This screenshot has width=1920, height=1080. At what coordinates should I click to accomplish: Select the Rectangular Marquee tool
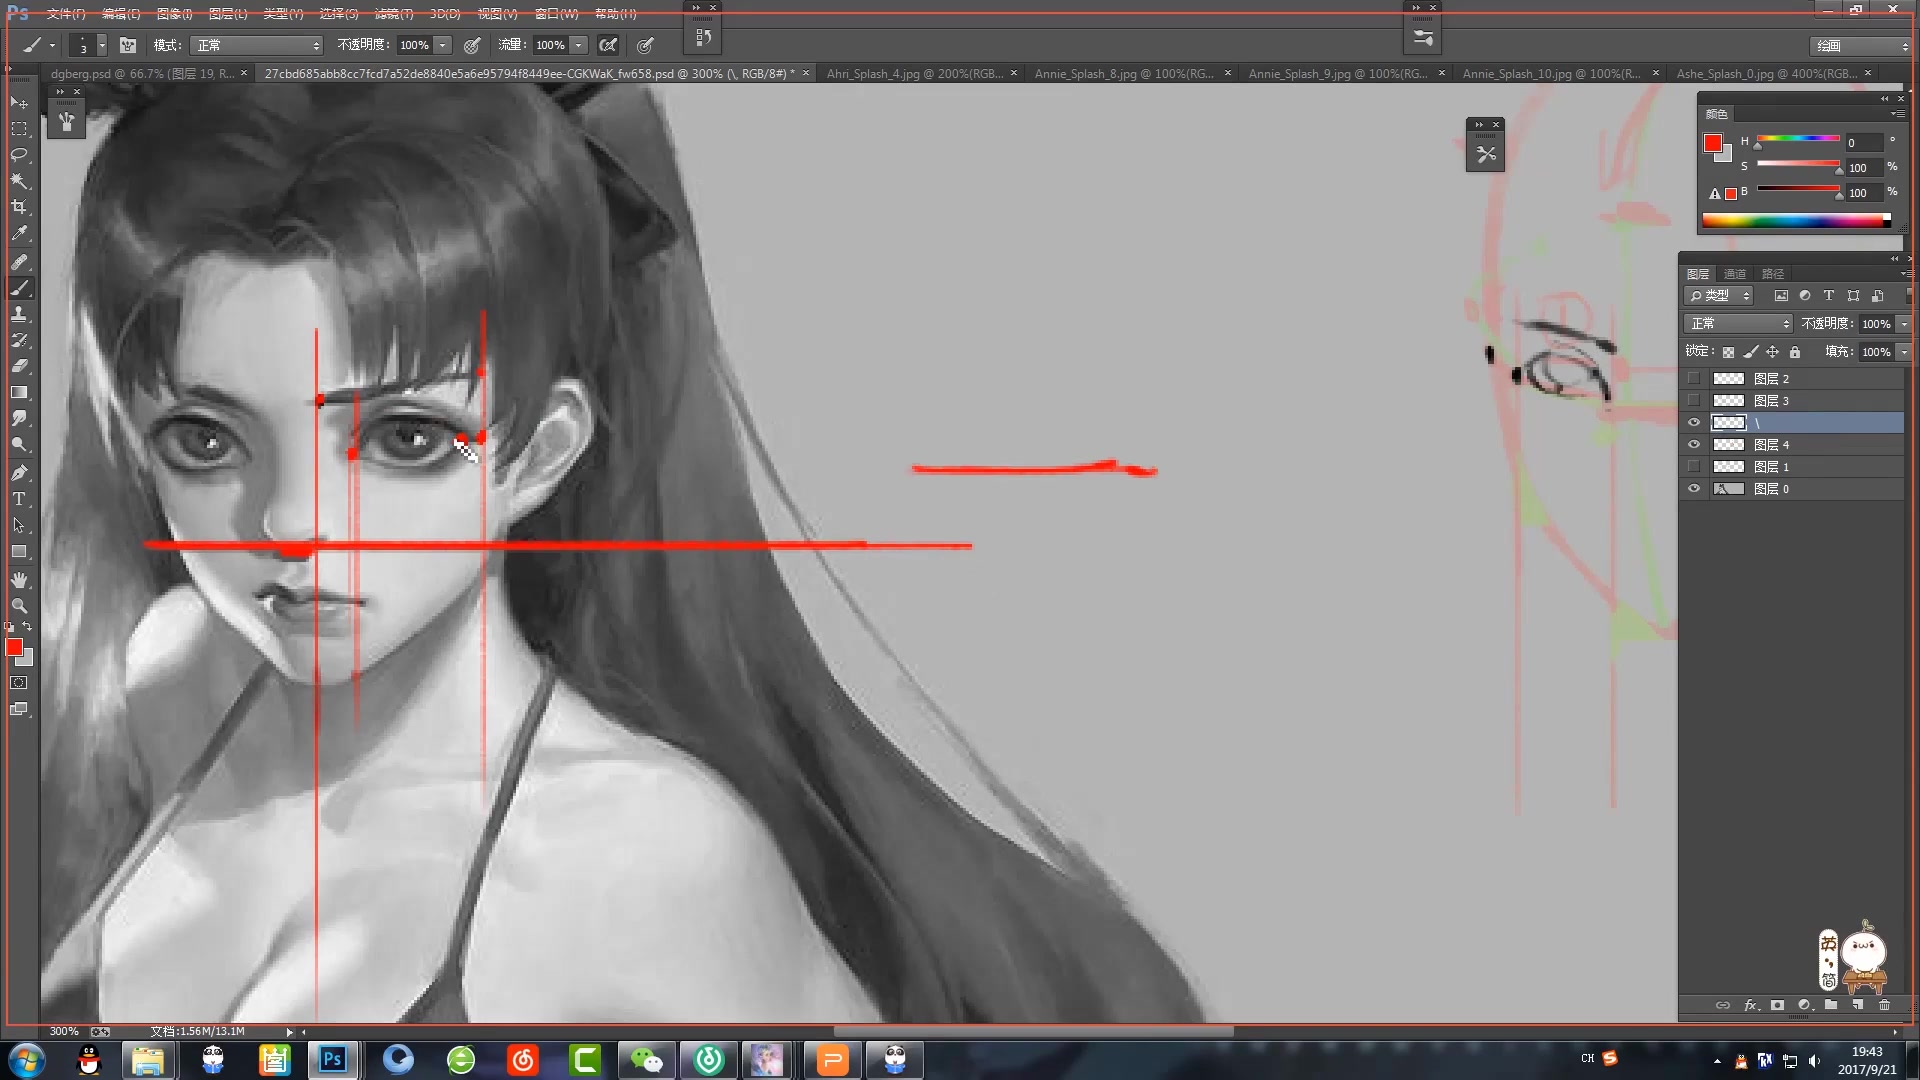[19, 129]
